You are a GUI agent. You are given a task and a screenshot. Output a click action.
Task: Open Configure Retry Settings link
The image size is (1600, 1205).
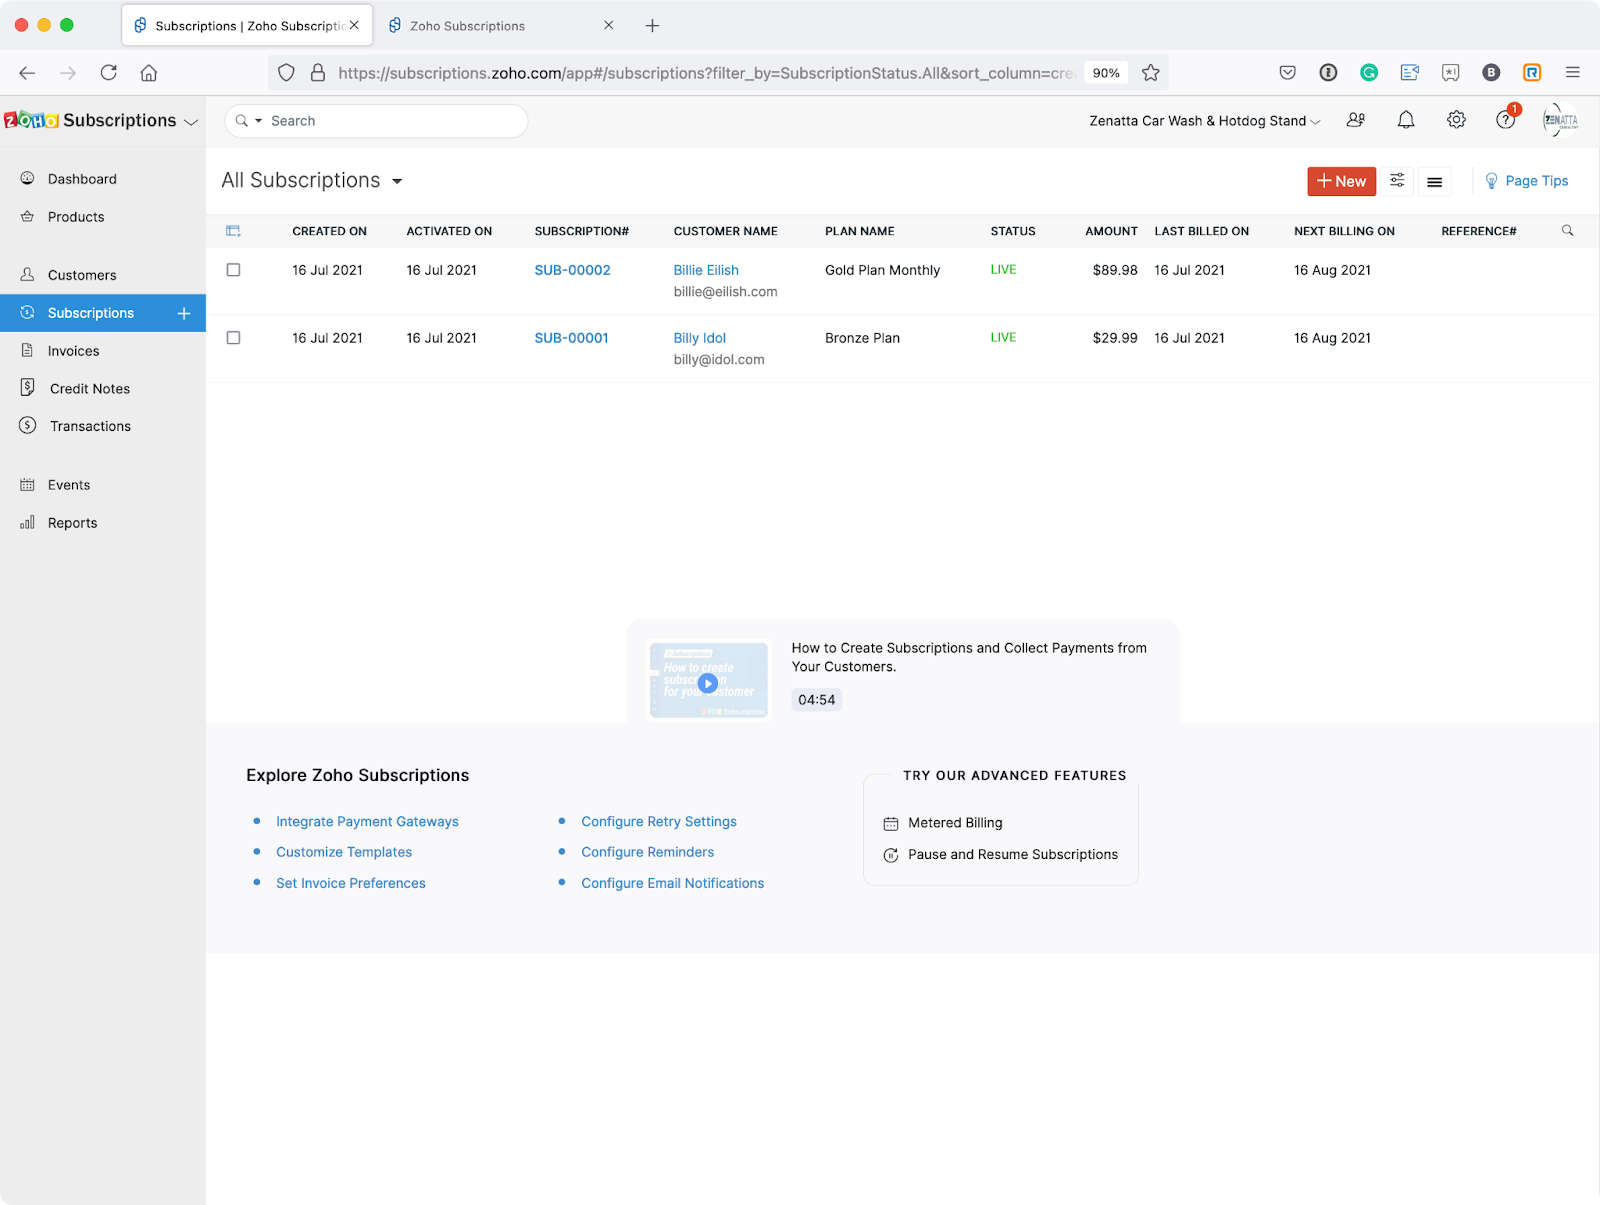click(659, 822)
